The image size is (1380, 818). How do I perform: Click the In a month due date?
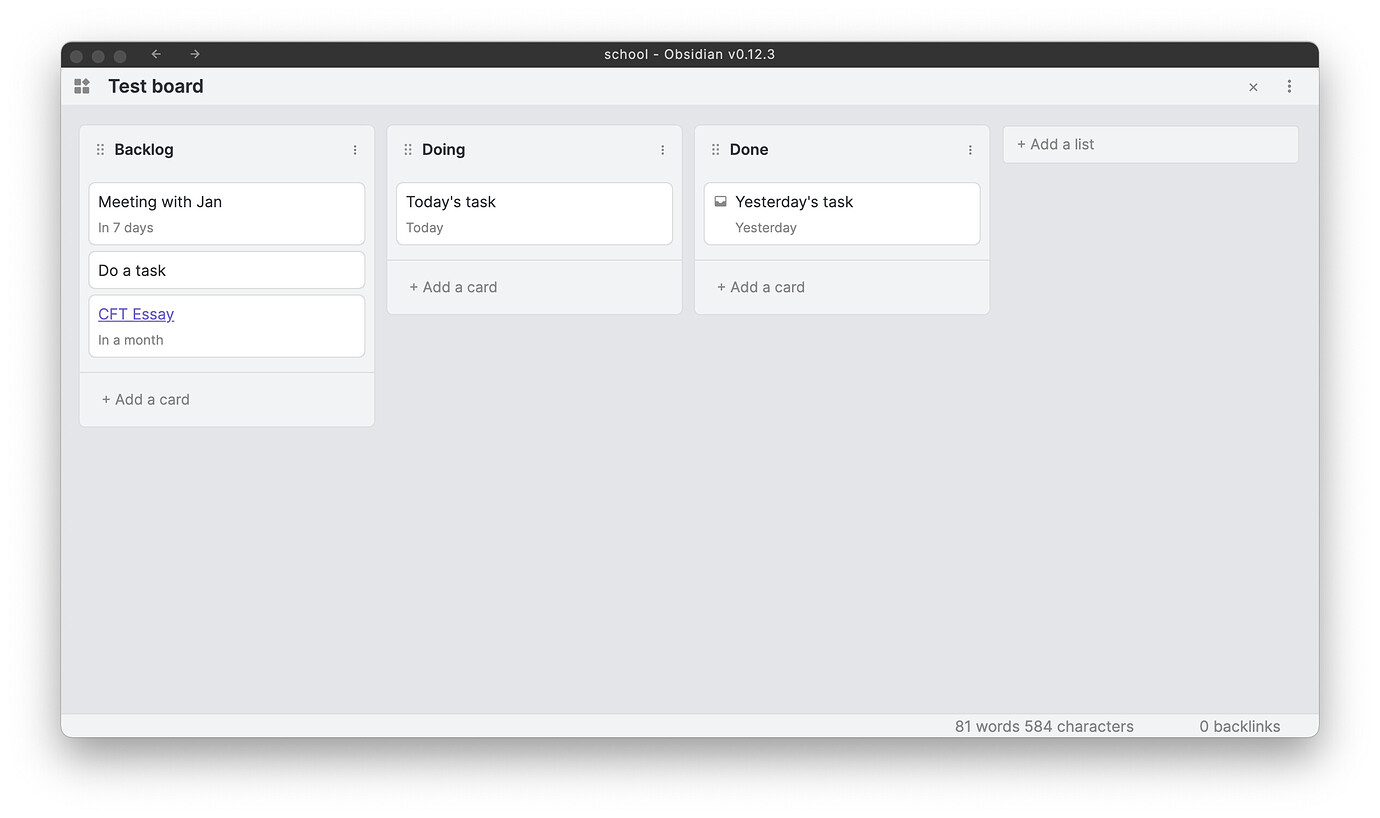coord(131,340)
